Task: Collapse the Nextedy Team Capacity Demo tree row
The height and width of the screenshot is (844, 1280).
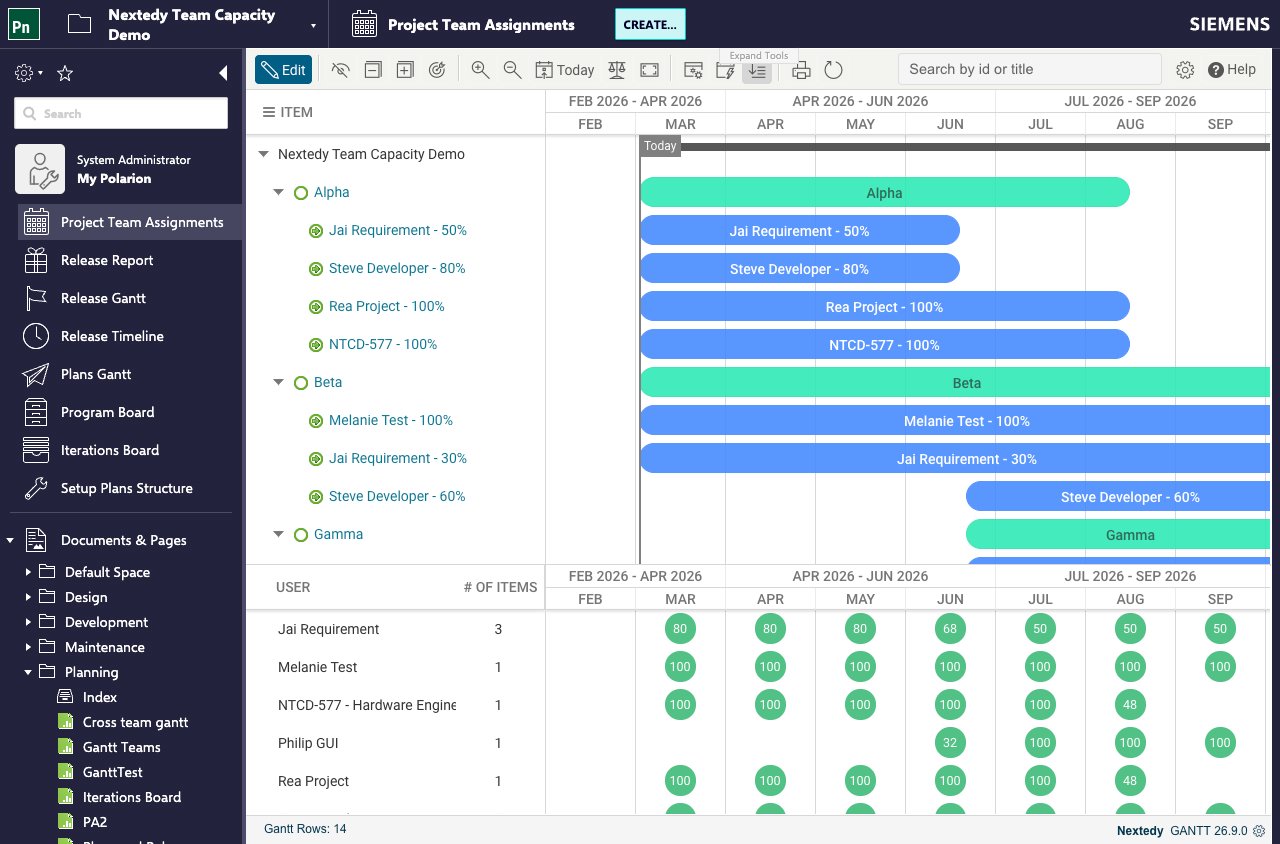Action: (x=263, y=154)
